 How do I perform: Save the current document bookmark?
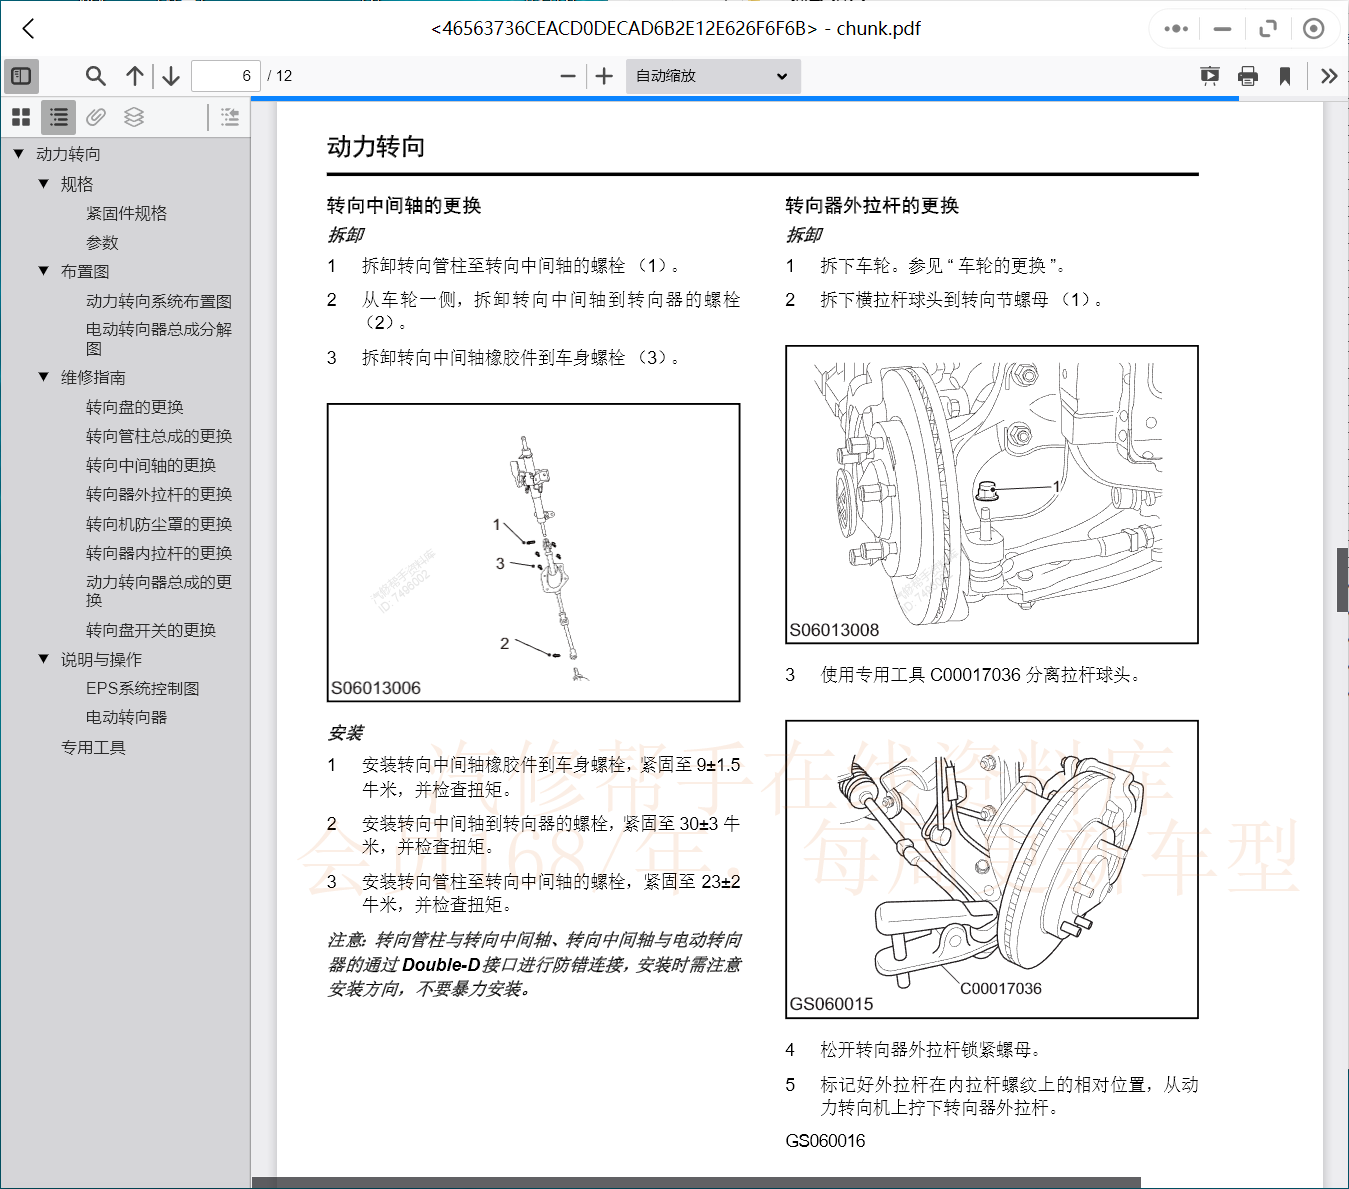point(1285,75)
